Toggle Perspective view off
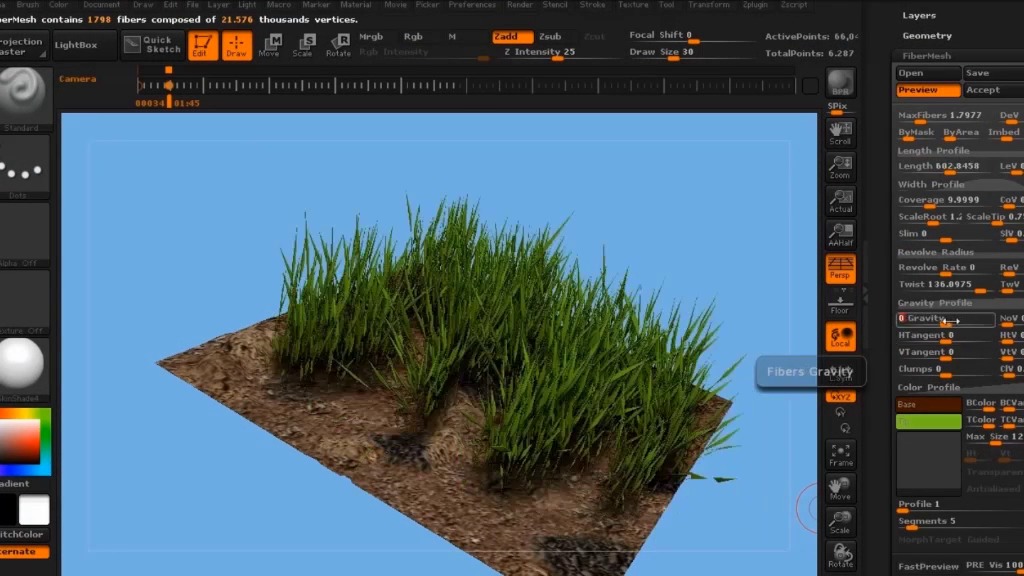This screenshot has height=576, width=1024. [840, 267]
